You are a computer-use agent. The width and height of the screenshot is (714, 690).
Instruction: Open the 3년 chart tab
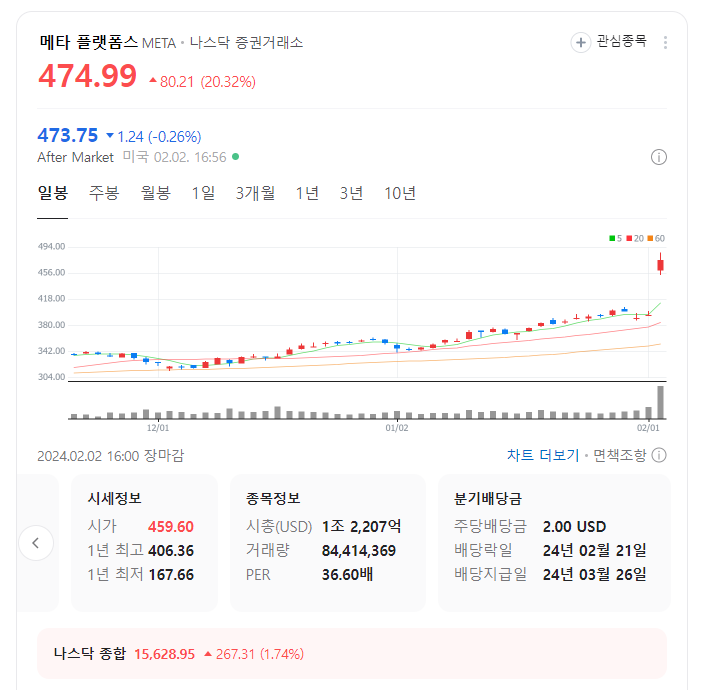pyautogui.click(x=352, y=193)
